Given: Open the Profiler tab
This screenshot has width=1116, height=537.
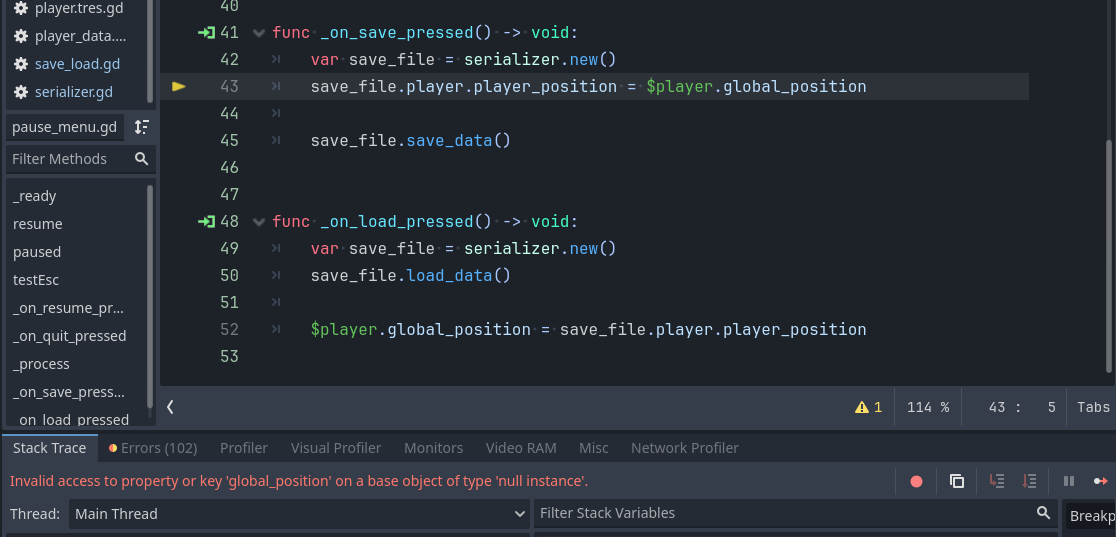Looking at the screenshot, I should (x=244, y=448).
